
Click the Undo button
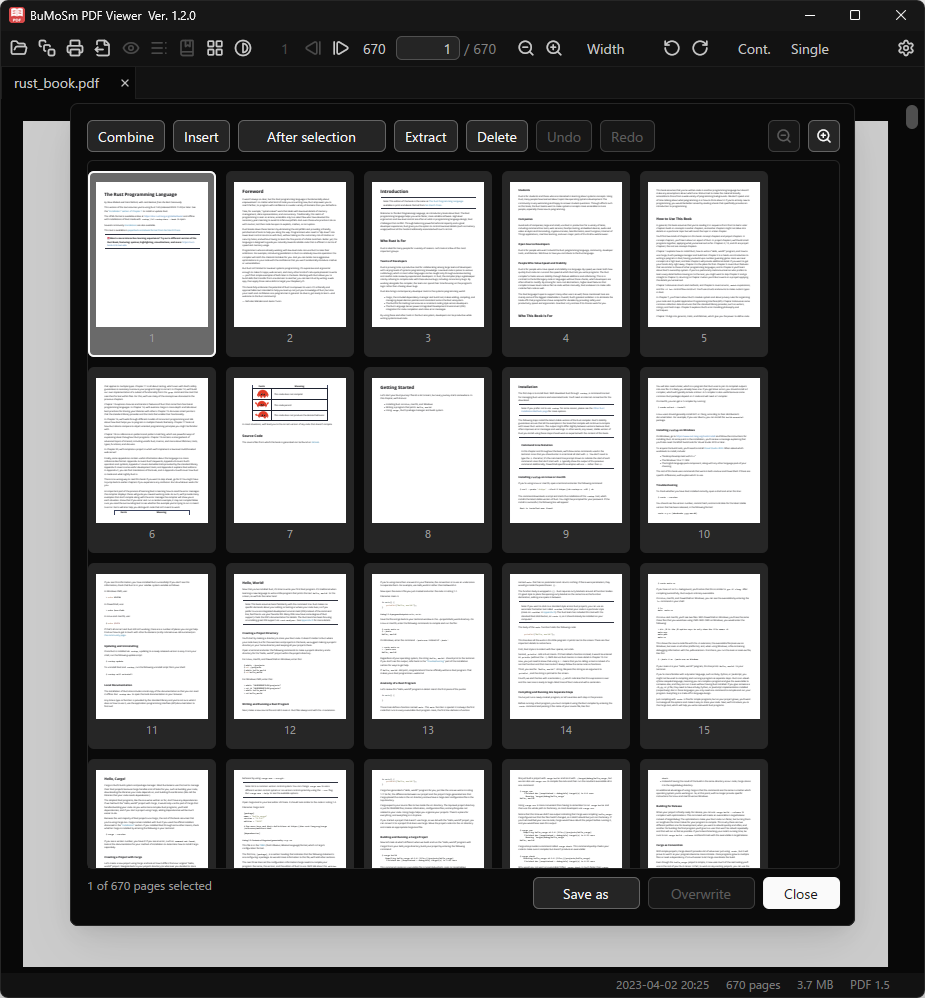[563, 137]
